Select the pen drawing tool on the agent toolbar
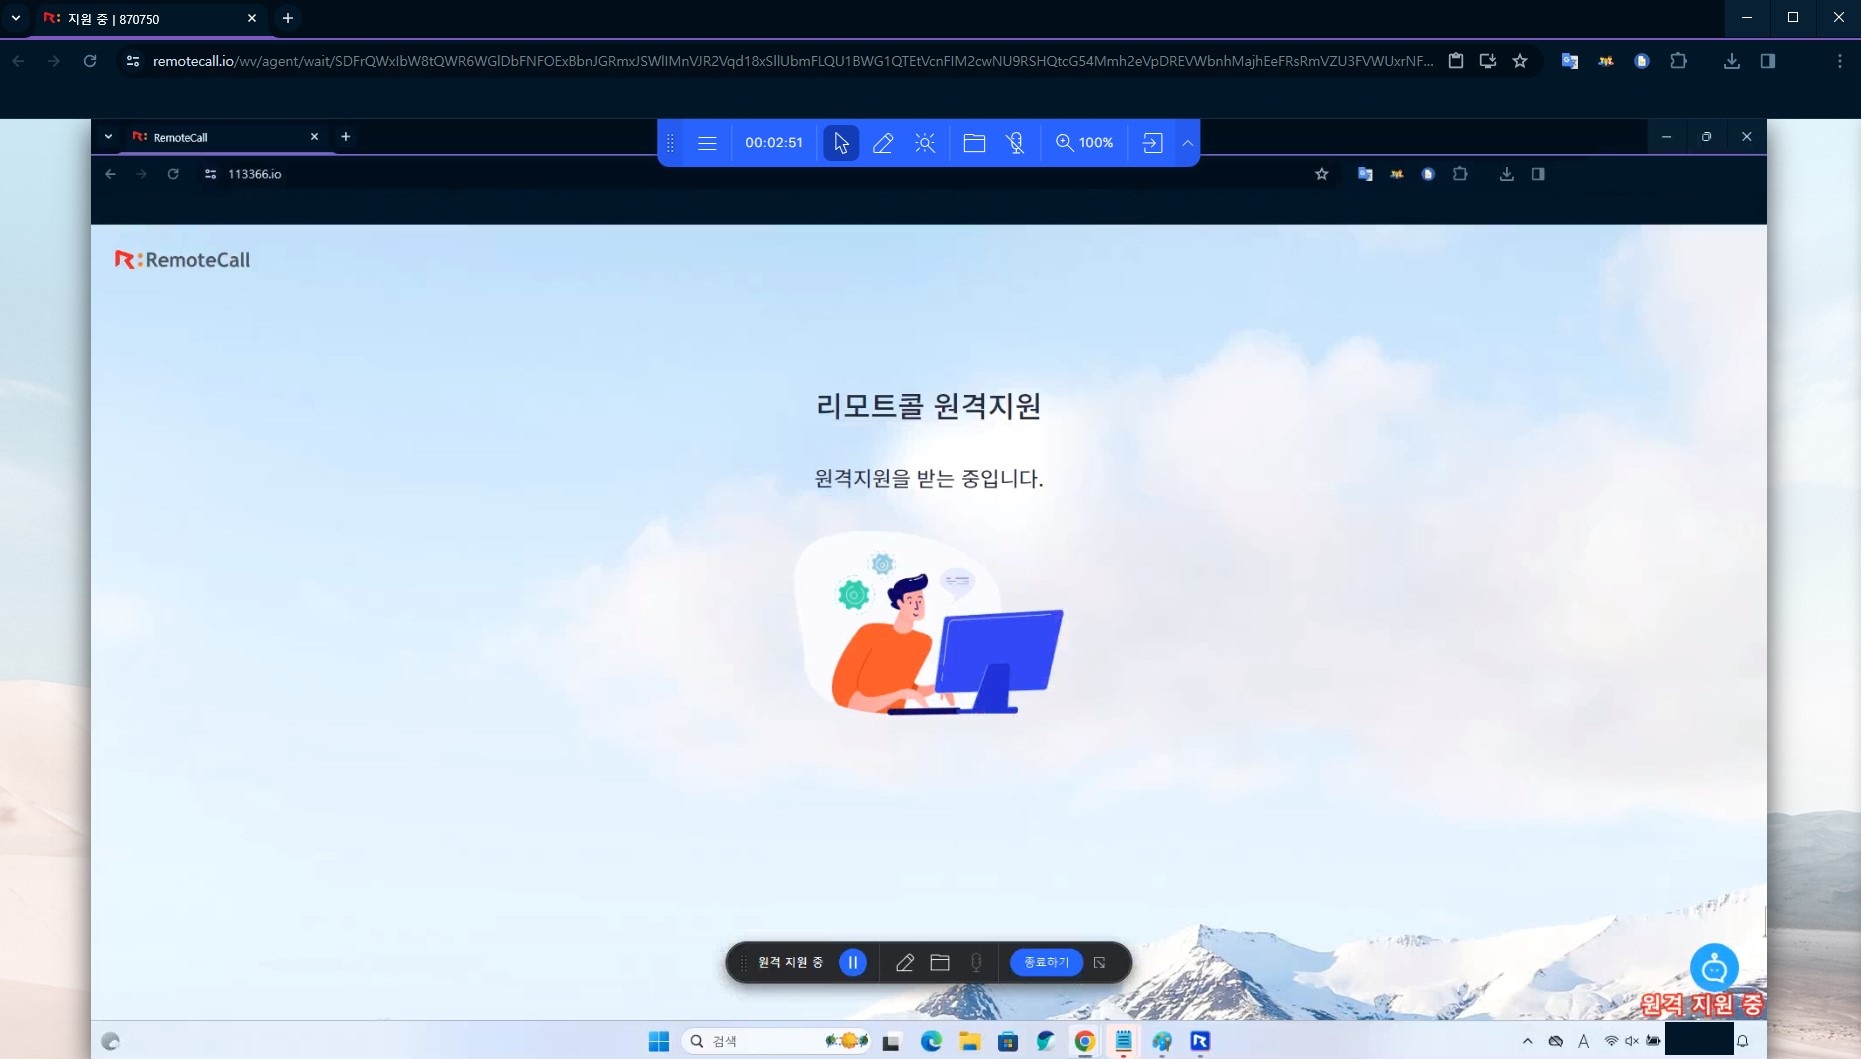Viewport: 1861px width, 1059px height. click(x=883, y=142)
